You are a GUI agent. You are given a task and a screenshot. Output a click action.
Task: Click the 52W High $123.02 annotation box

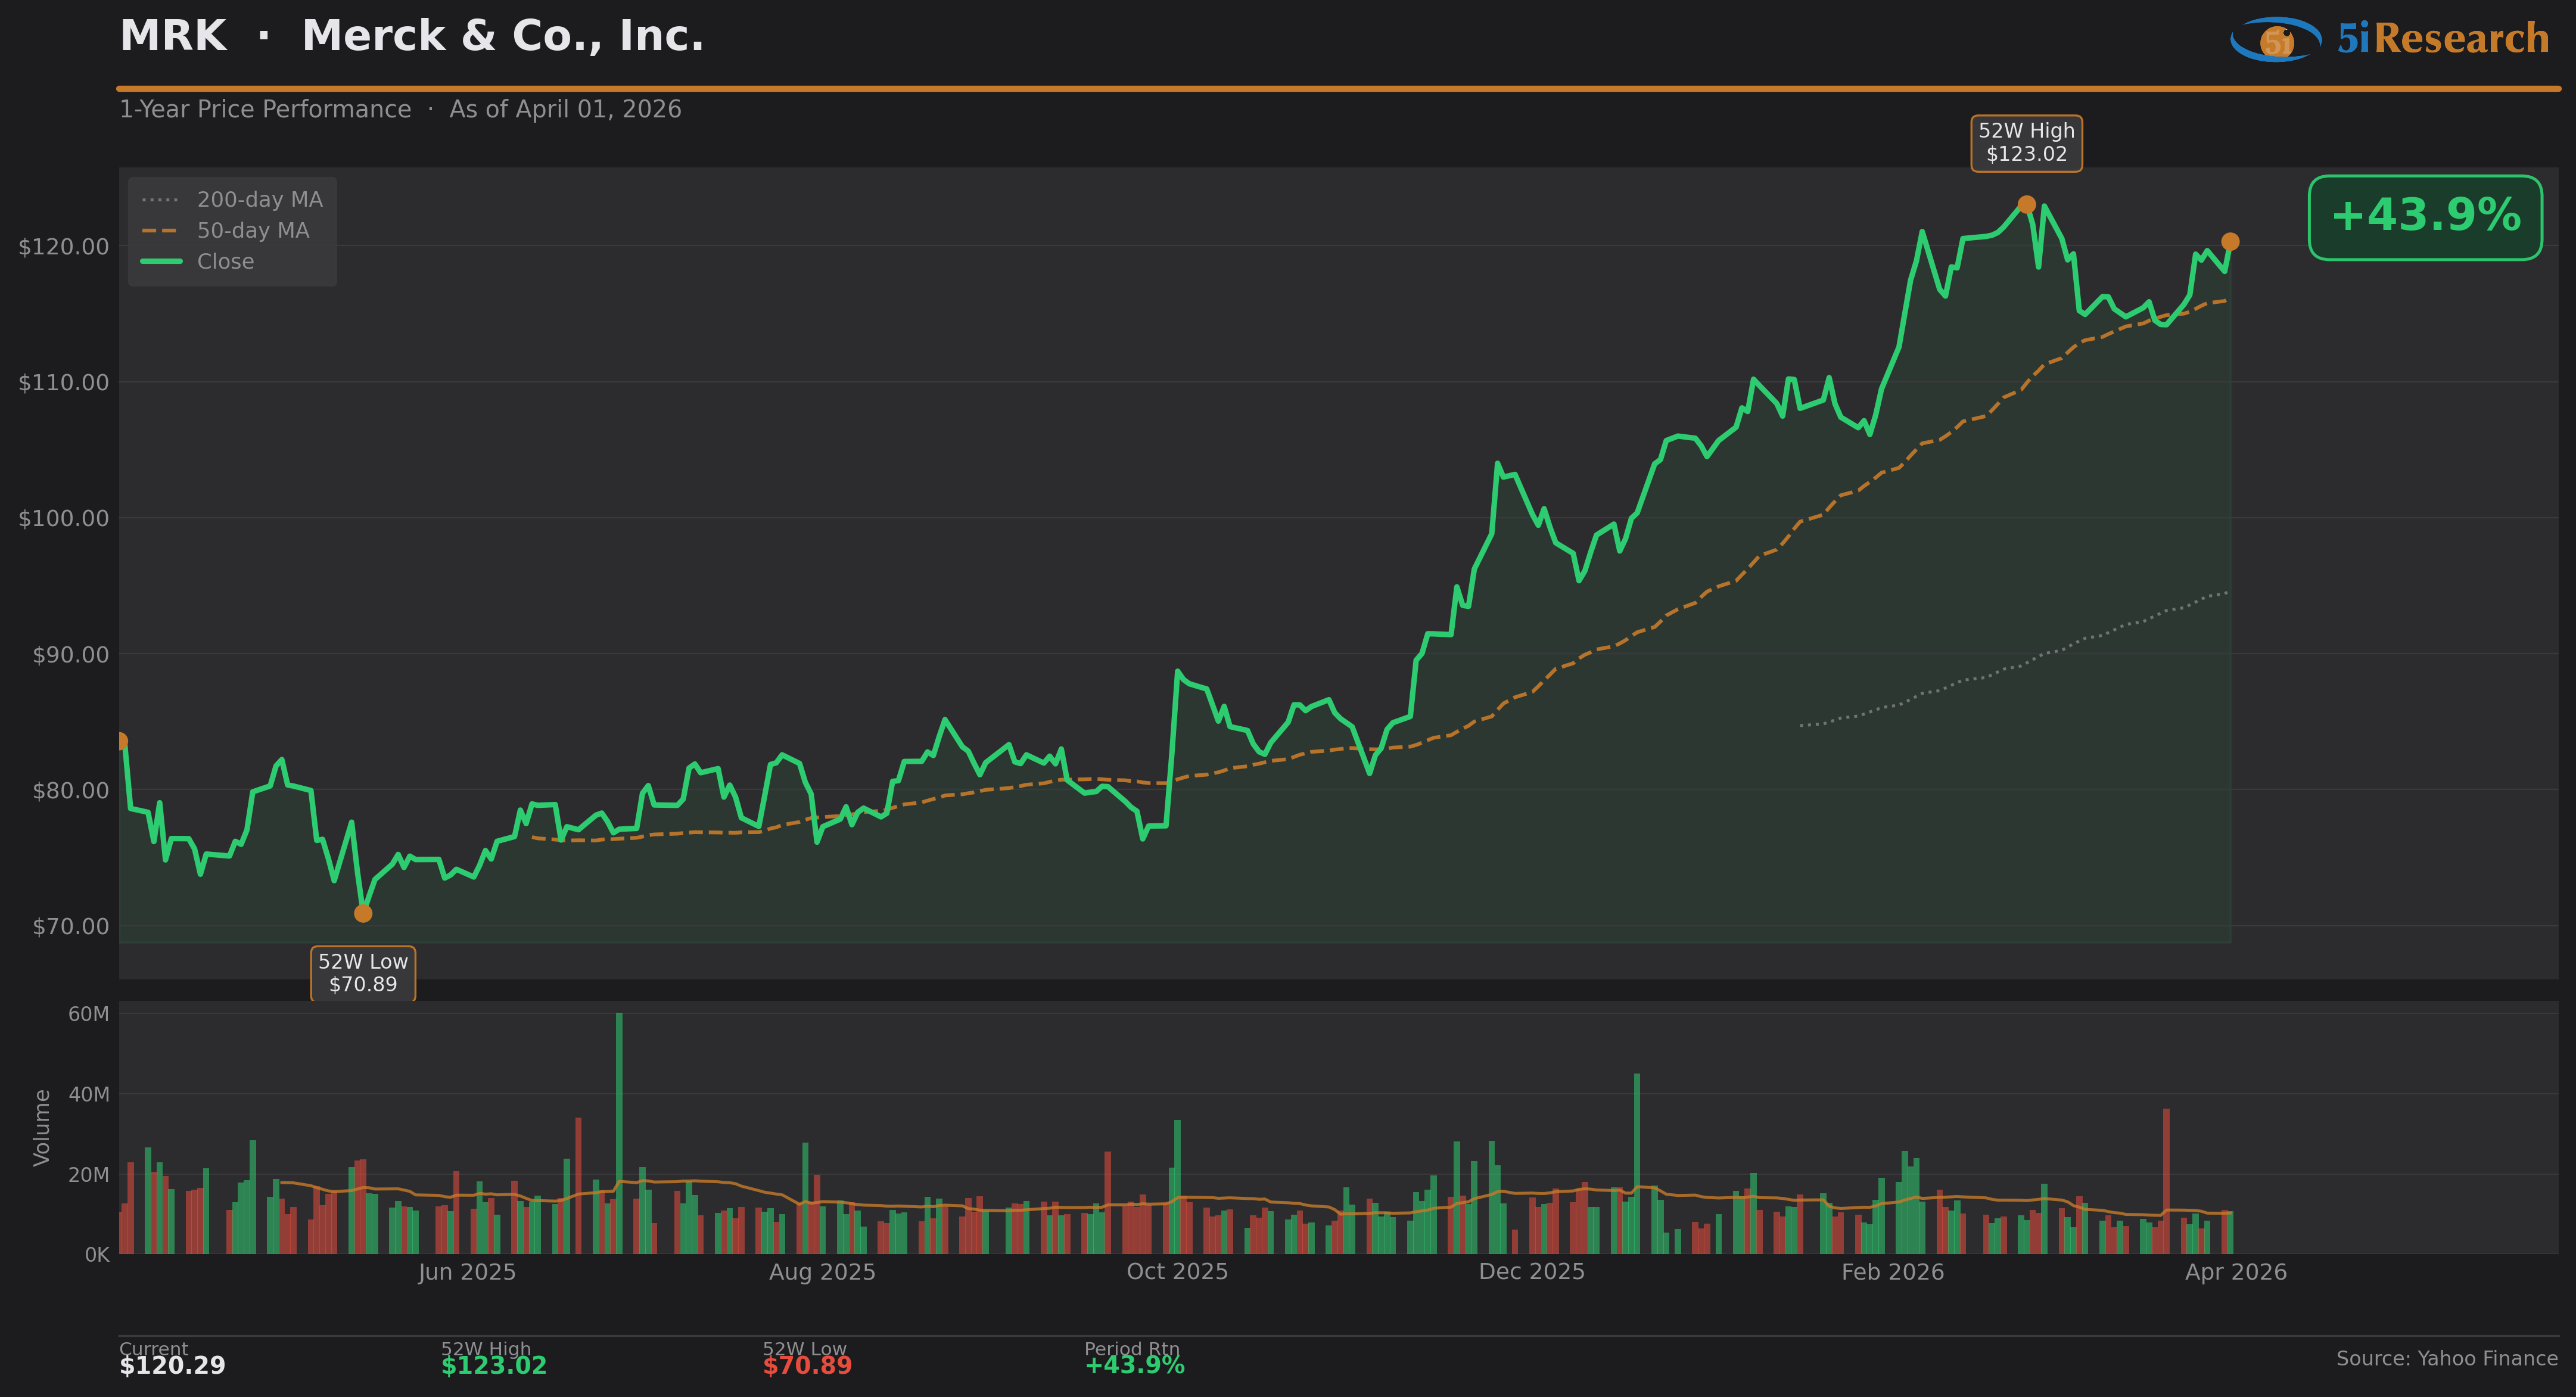[x=2026, y=143]
